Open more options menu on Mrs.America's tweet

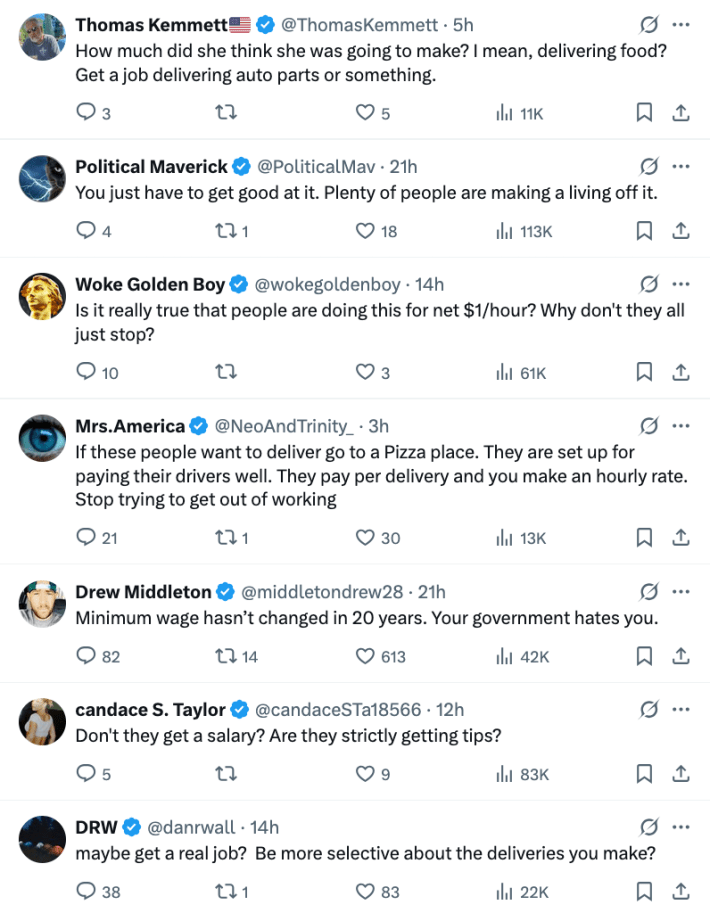pos(681,426)
